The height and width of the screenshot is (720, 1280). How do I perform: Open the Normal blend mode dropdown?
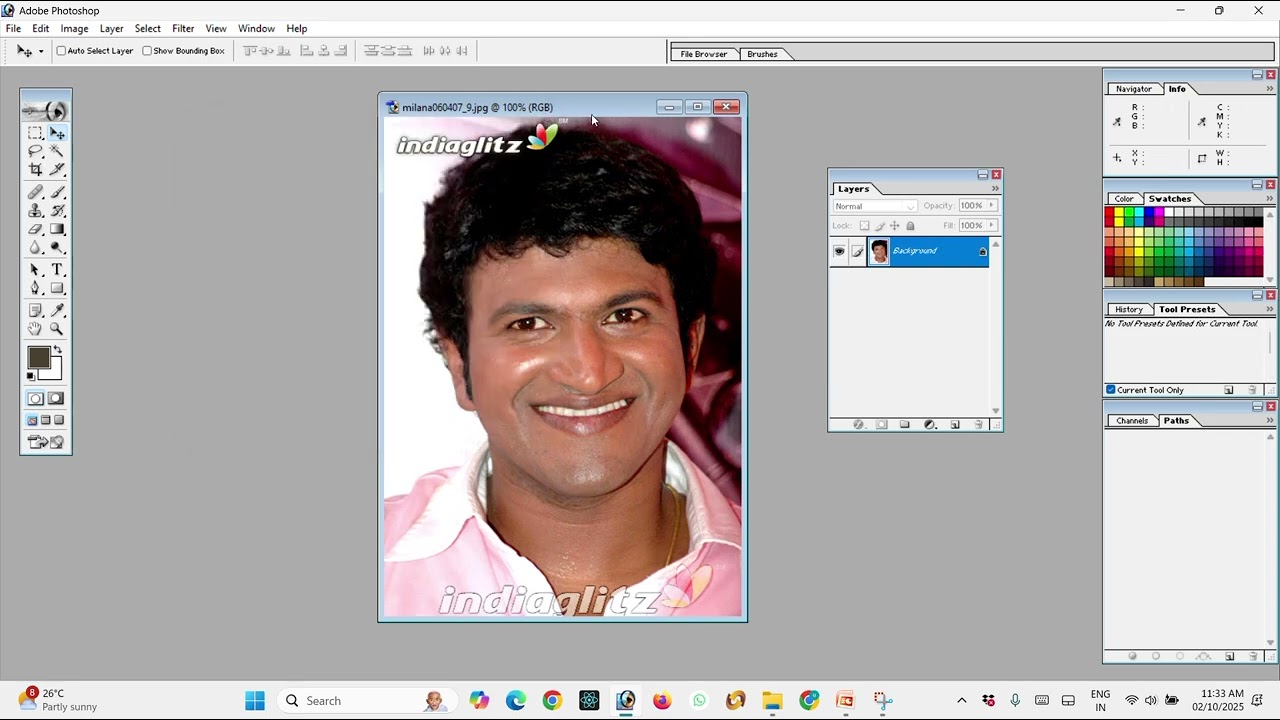tap(874, 206)
